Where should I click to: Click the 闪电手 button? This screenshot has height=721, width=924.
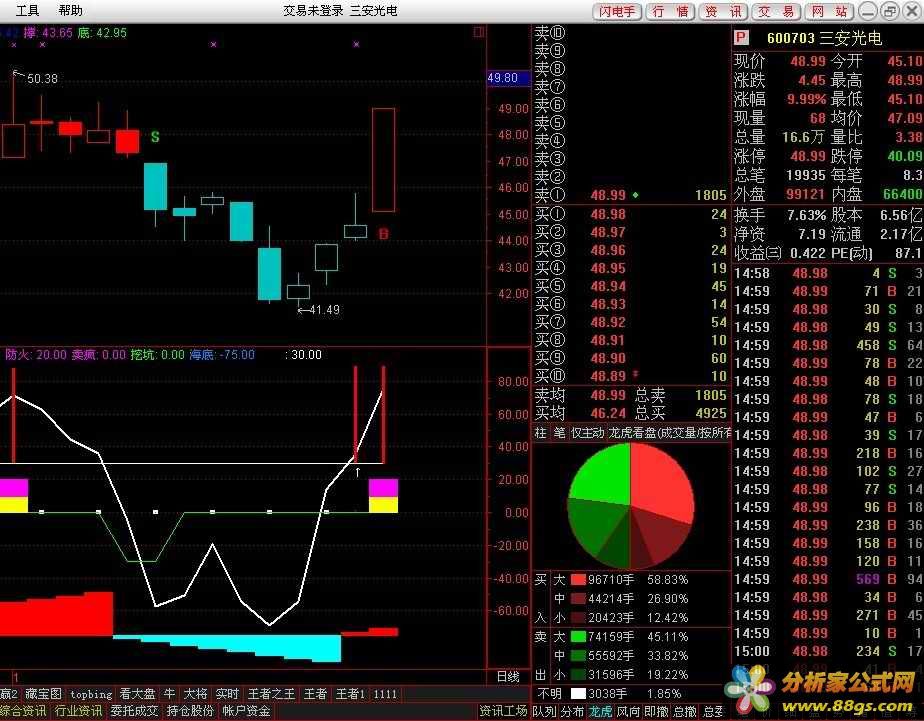(x=618, y=11)
